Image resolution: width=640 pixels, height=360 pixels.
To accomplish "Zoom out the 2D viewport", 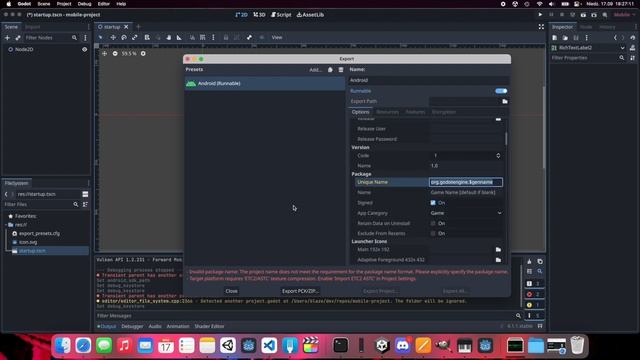I will [x=115, y=53].
